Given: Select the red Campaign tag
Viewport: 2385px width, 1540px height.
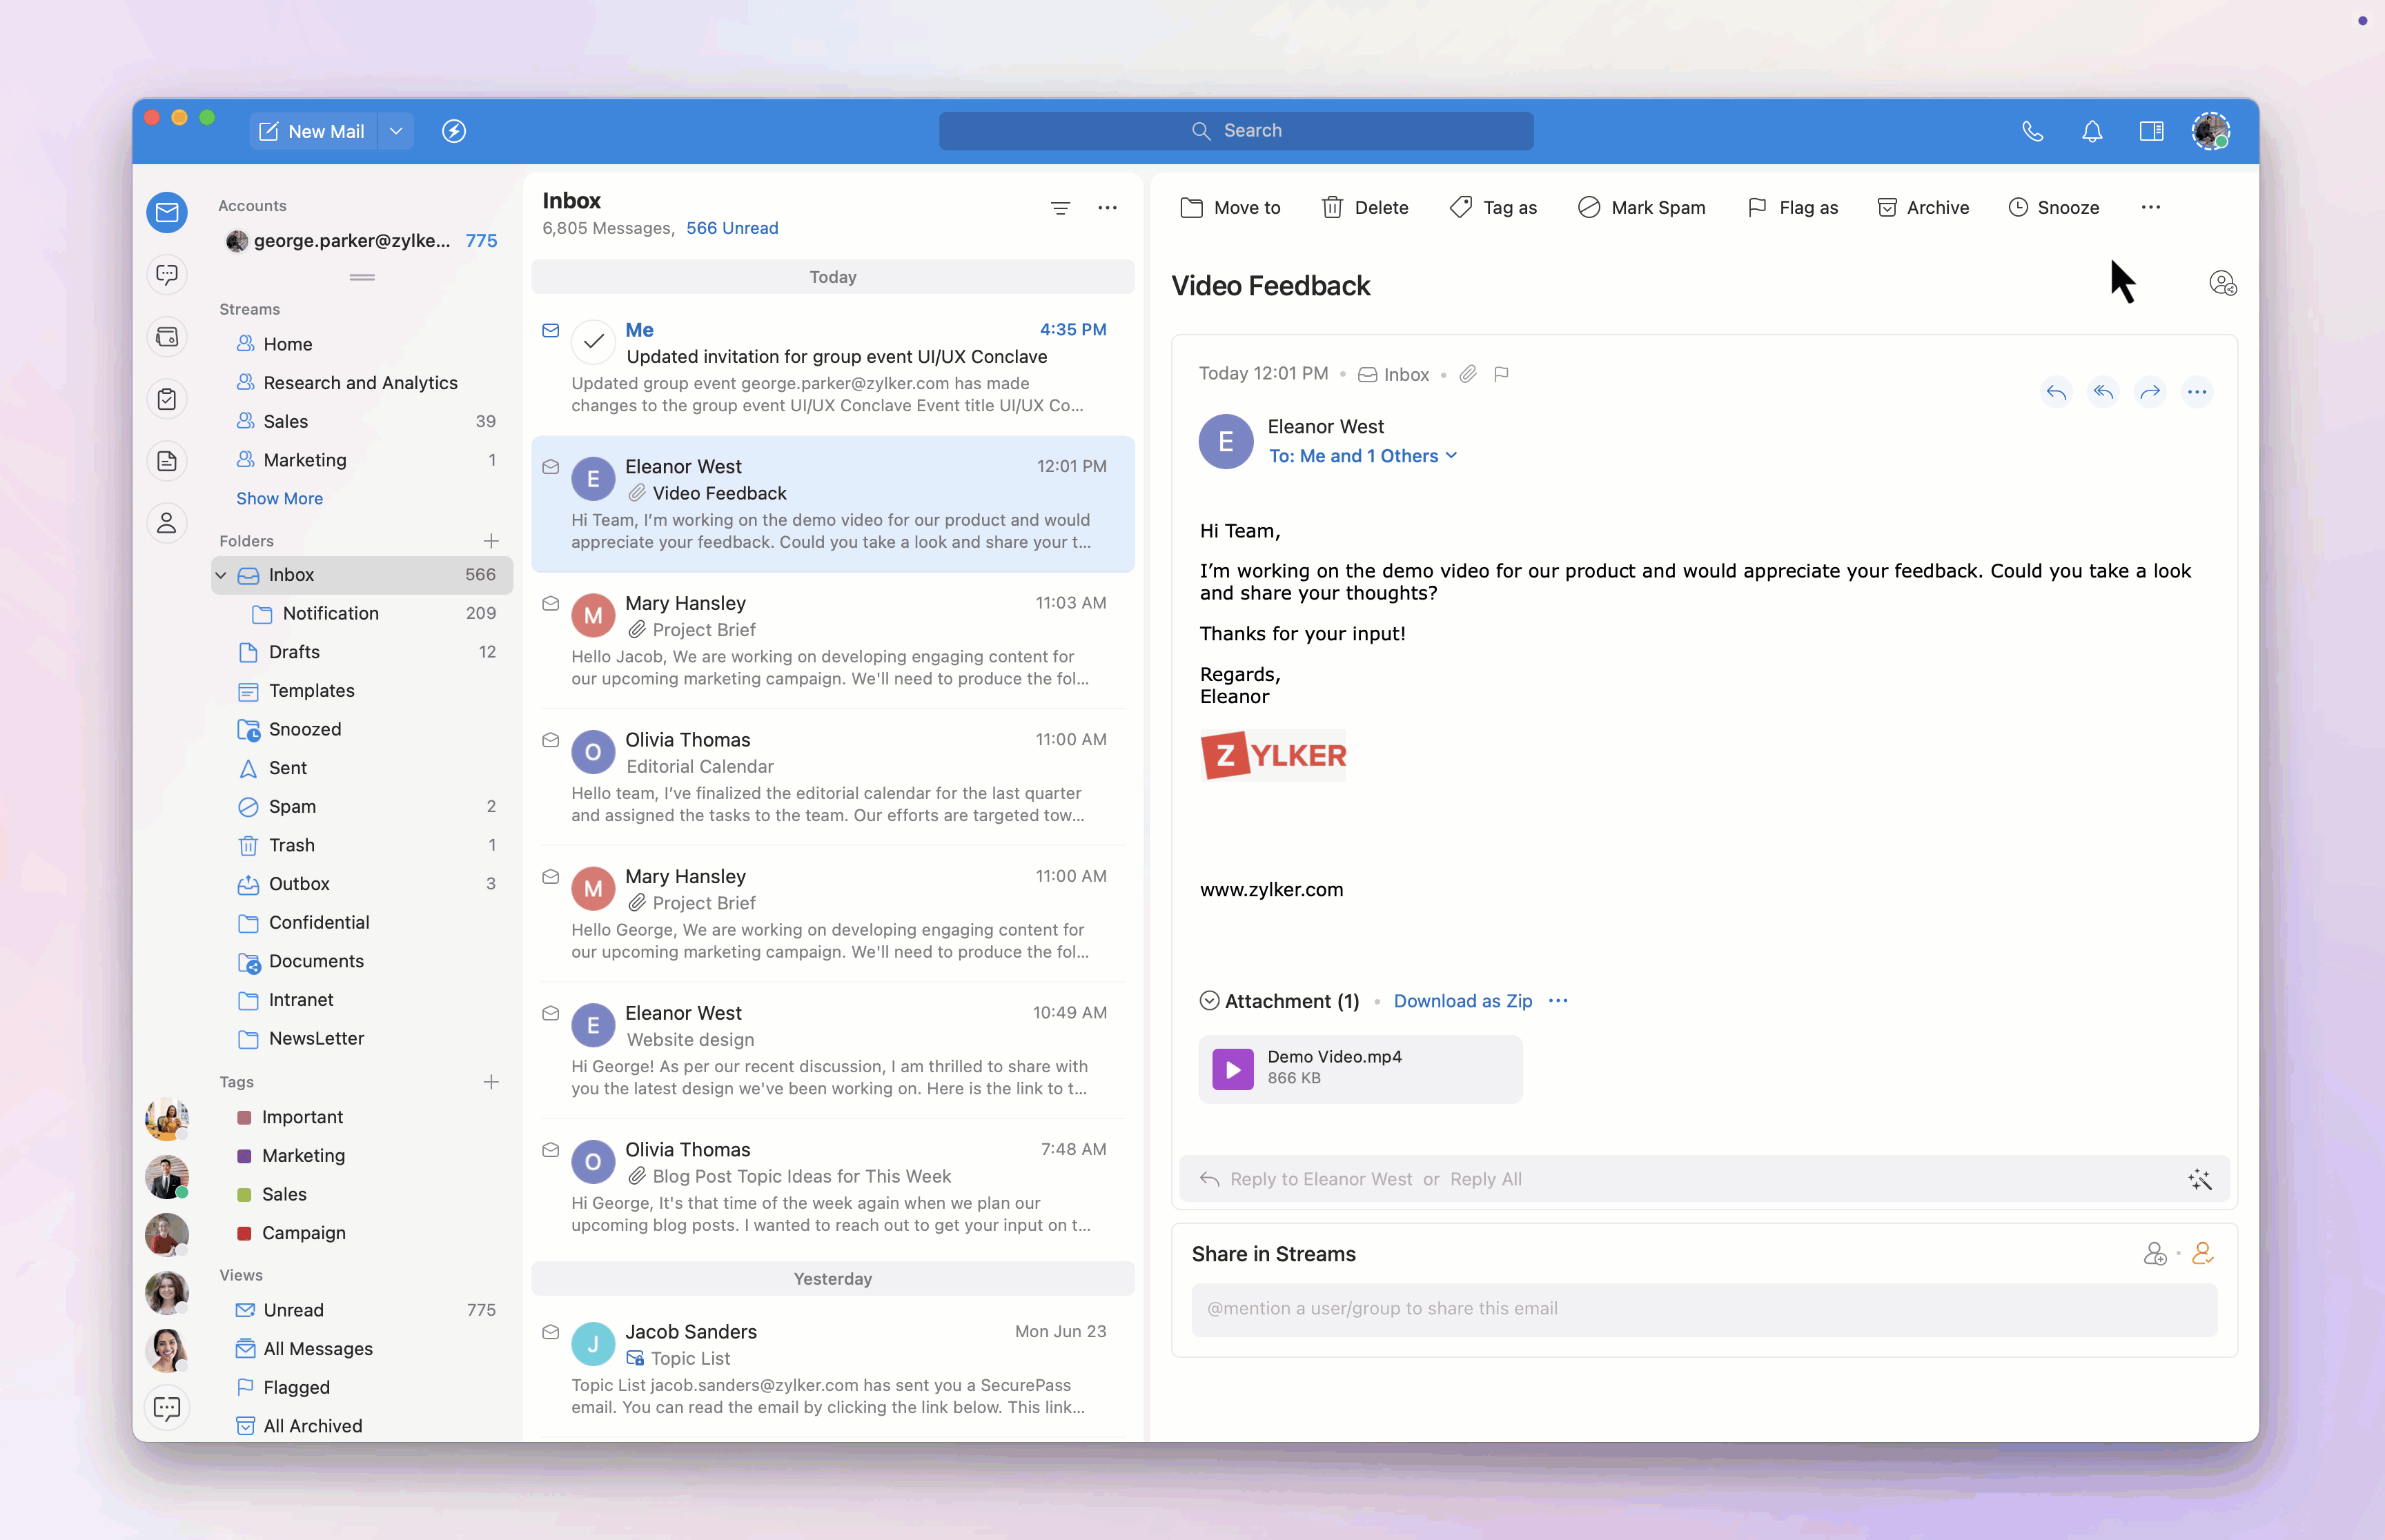Looking at the screenshot, I should (x=303, y=1233).
